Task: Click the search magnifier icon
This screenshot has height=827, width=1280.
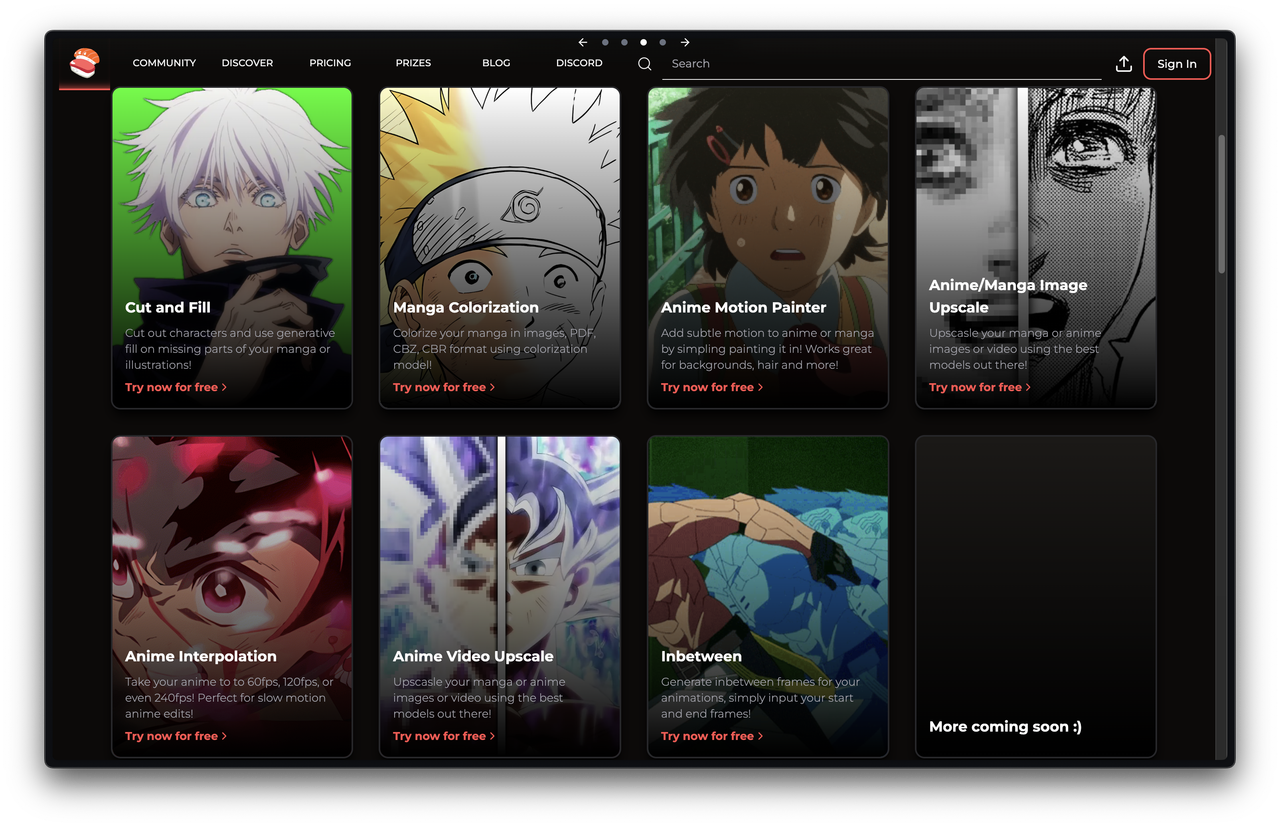Action: pos(645,64)
